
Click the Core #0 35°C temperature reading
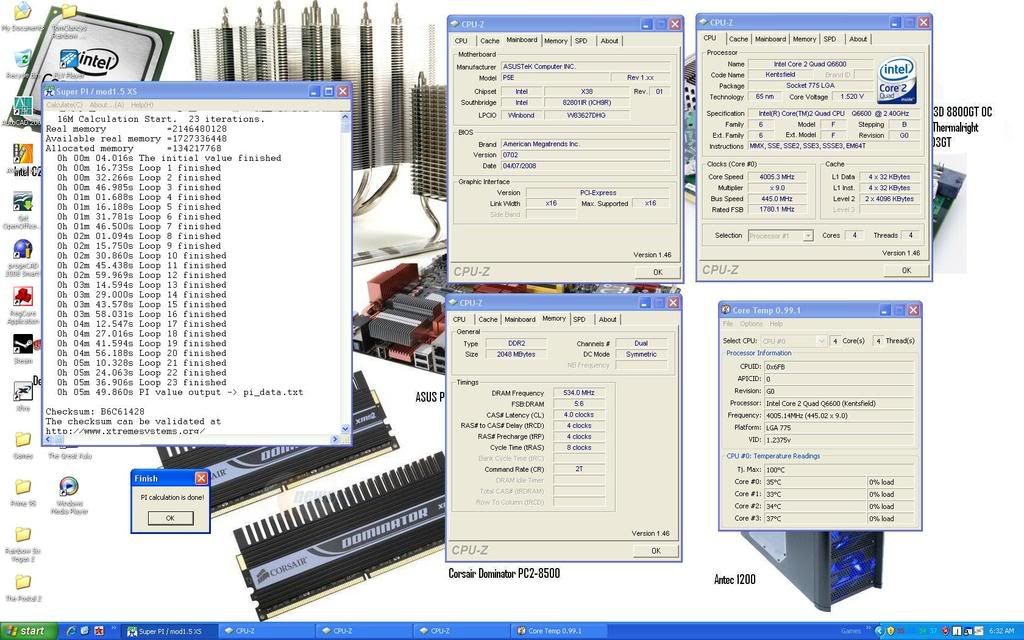click(815, 482)
